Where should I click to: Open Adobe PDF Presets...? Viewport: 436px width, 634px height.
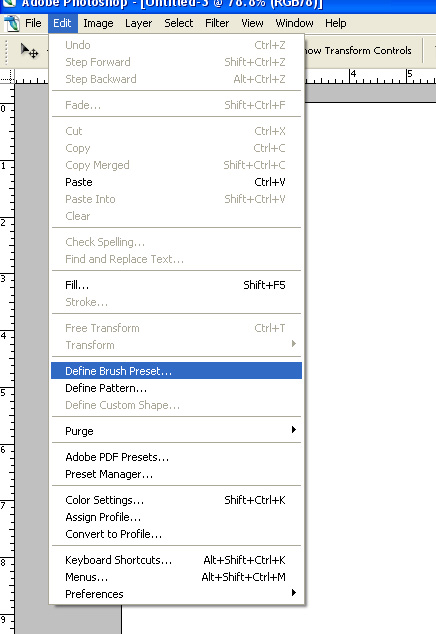click(x=176, y=457)
